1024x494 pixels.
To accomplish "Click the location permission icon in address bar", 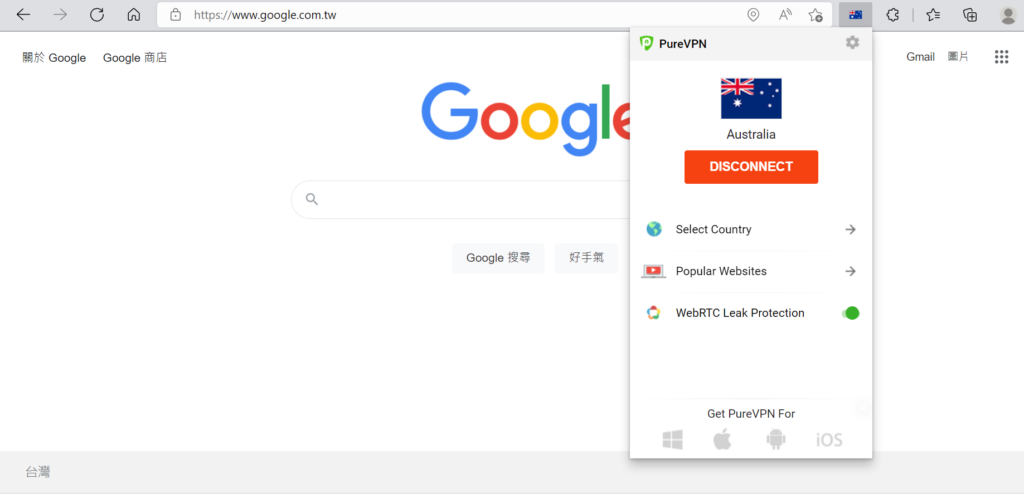I will [753, 14].
